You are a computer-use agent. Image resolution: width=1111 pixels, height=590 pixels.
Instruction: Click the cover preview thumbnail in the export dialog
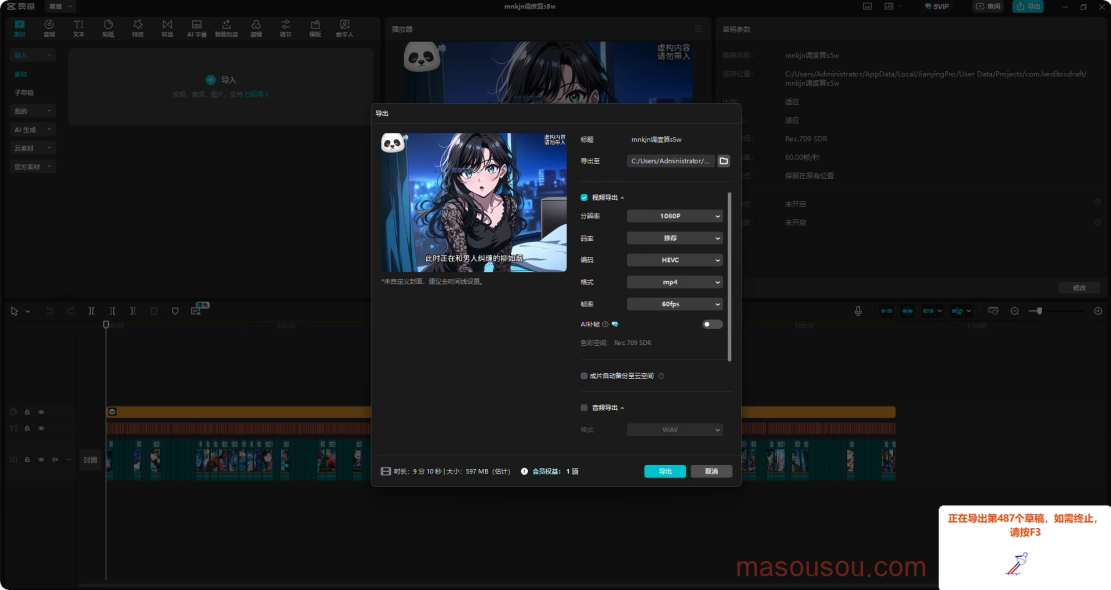(x=473, y=203)
